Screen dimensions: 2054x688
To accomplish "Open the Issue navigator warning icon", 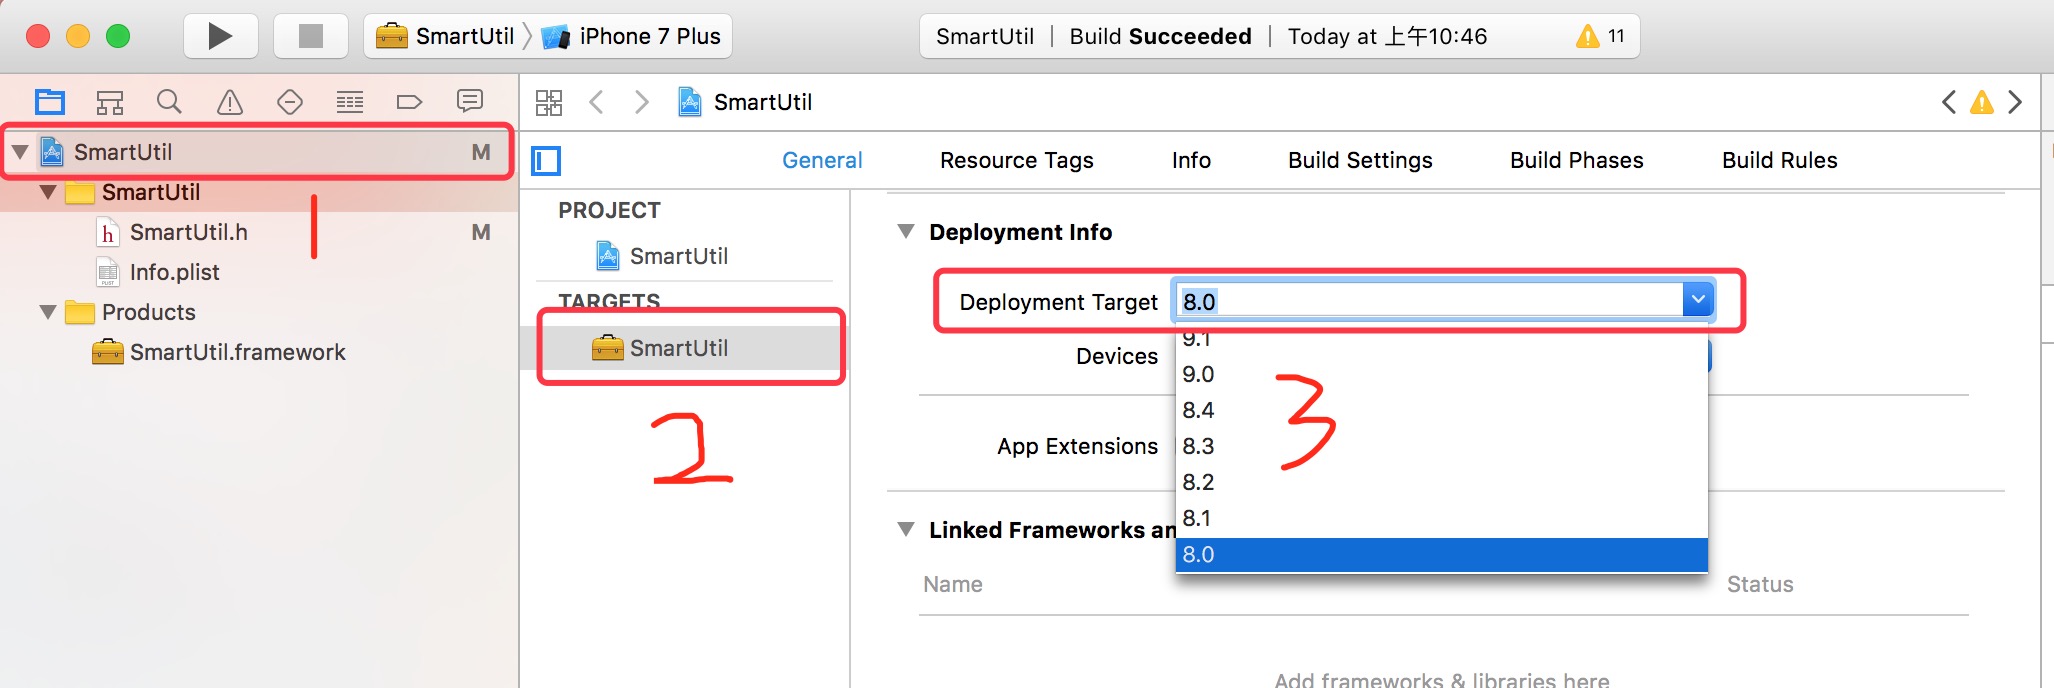I will tap(230, 102).
